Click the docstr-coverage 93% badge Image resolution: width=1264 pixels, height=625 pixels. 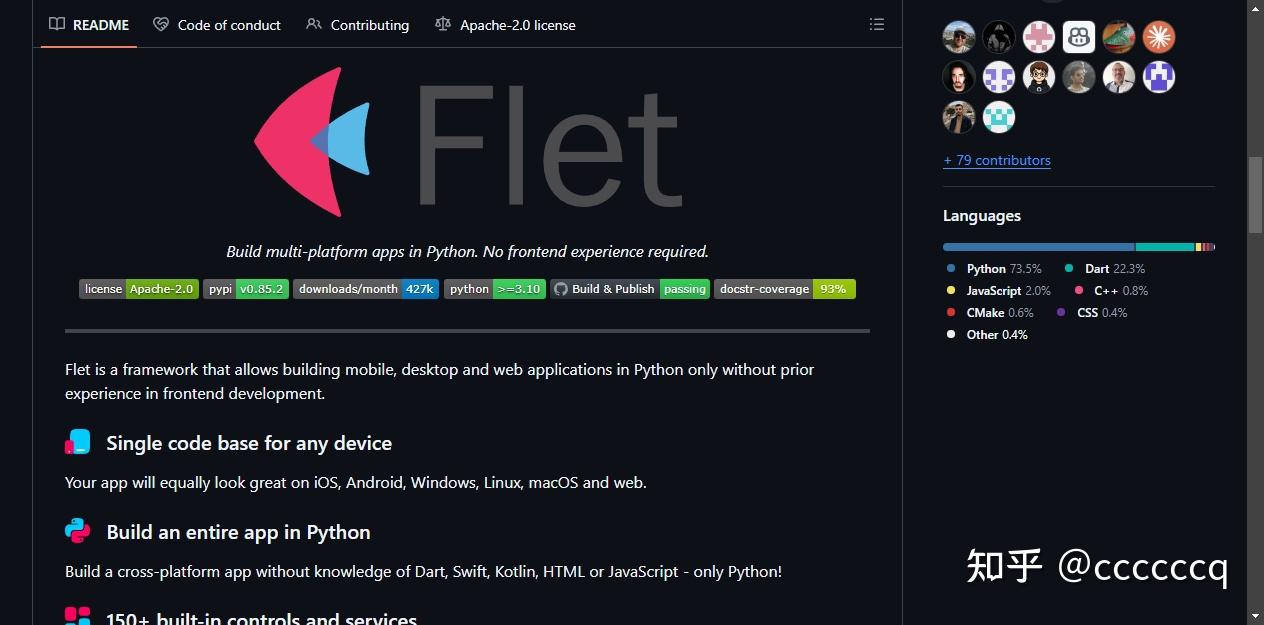point(785,289)
